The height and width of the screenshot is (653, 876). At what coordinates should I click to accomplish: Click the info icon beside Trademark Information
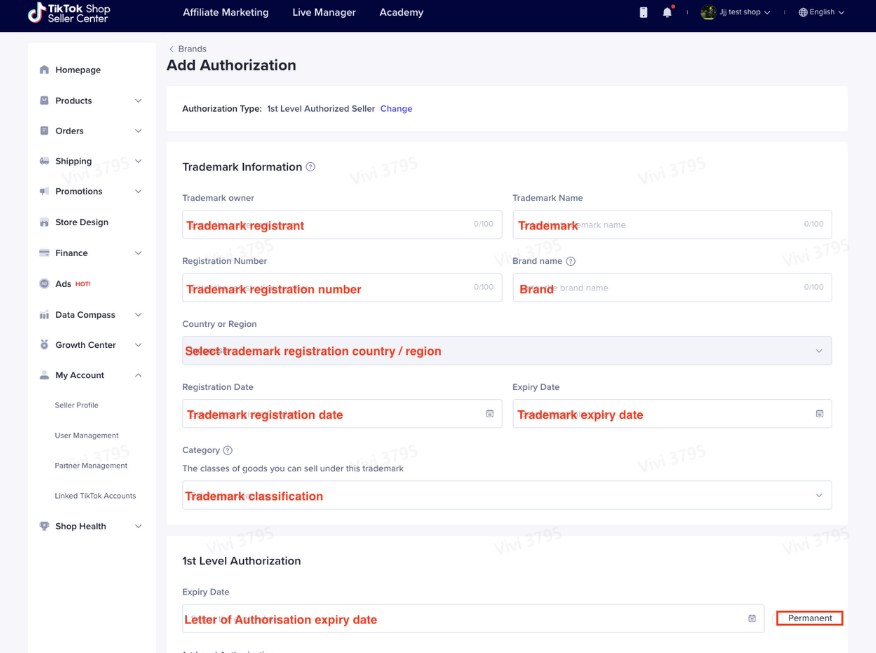(x=311, y=167)
